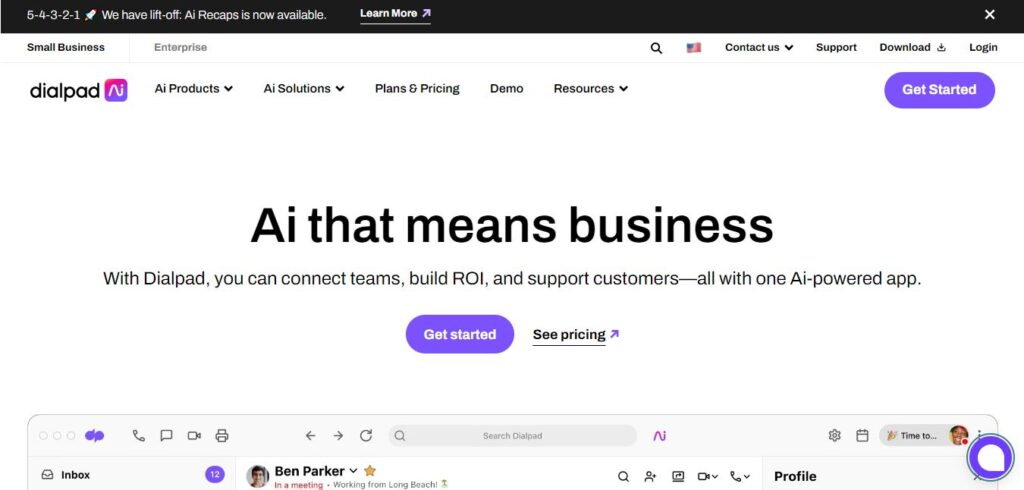The image size is (1024, 490).
Task: Click the calendar icon in app preview
Action: (862, 436)
